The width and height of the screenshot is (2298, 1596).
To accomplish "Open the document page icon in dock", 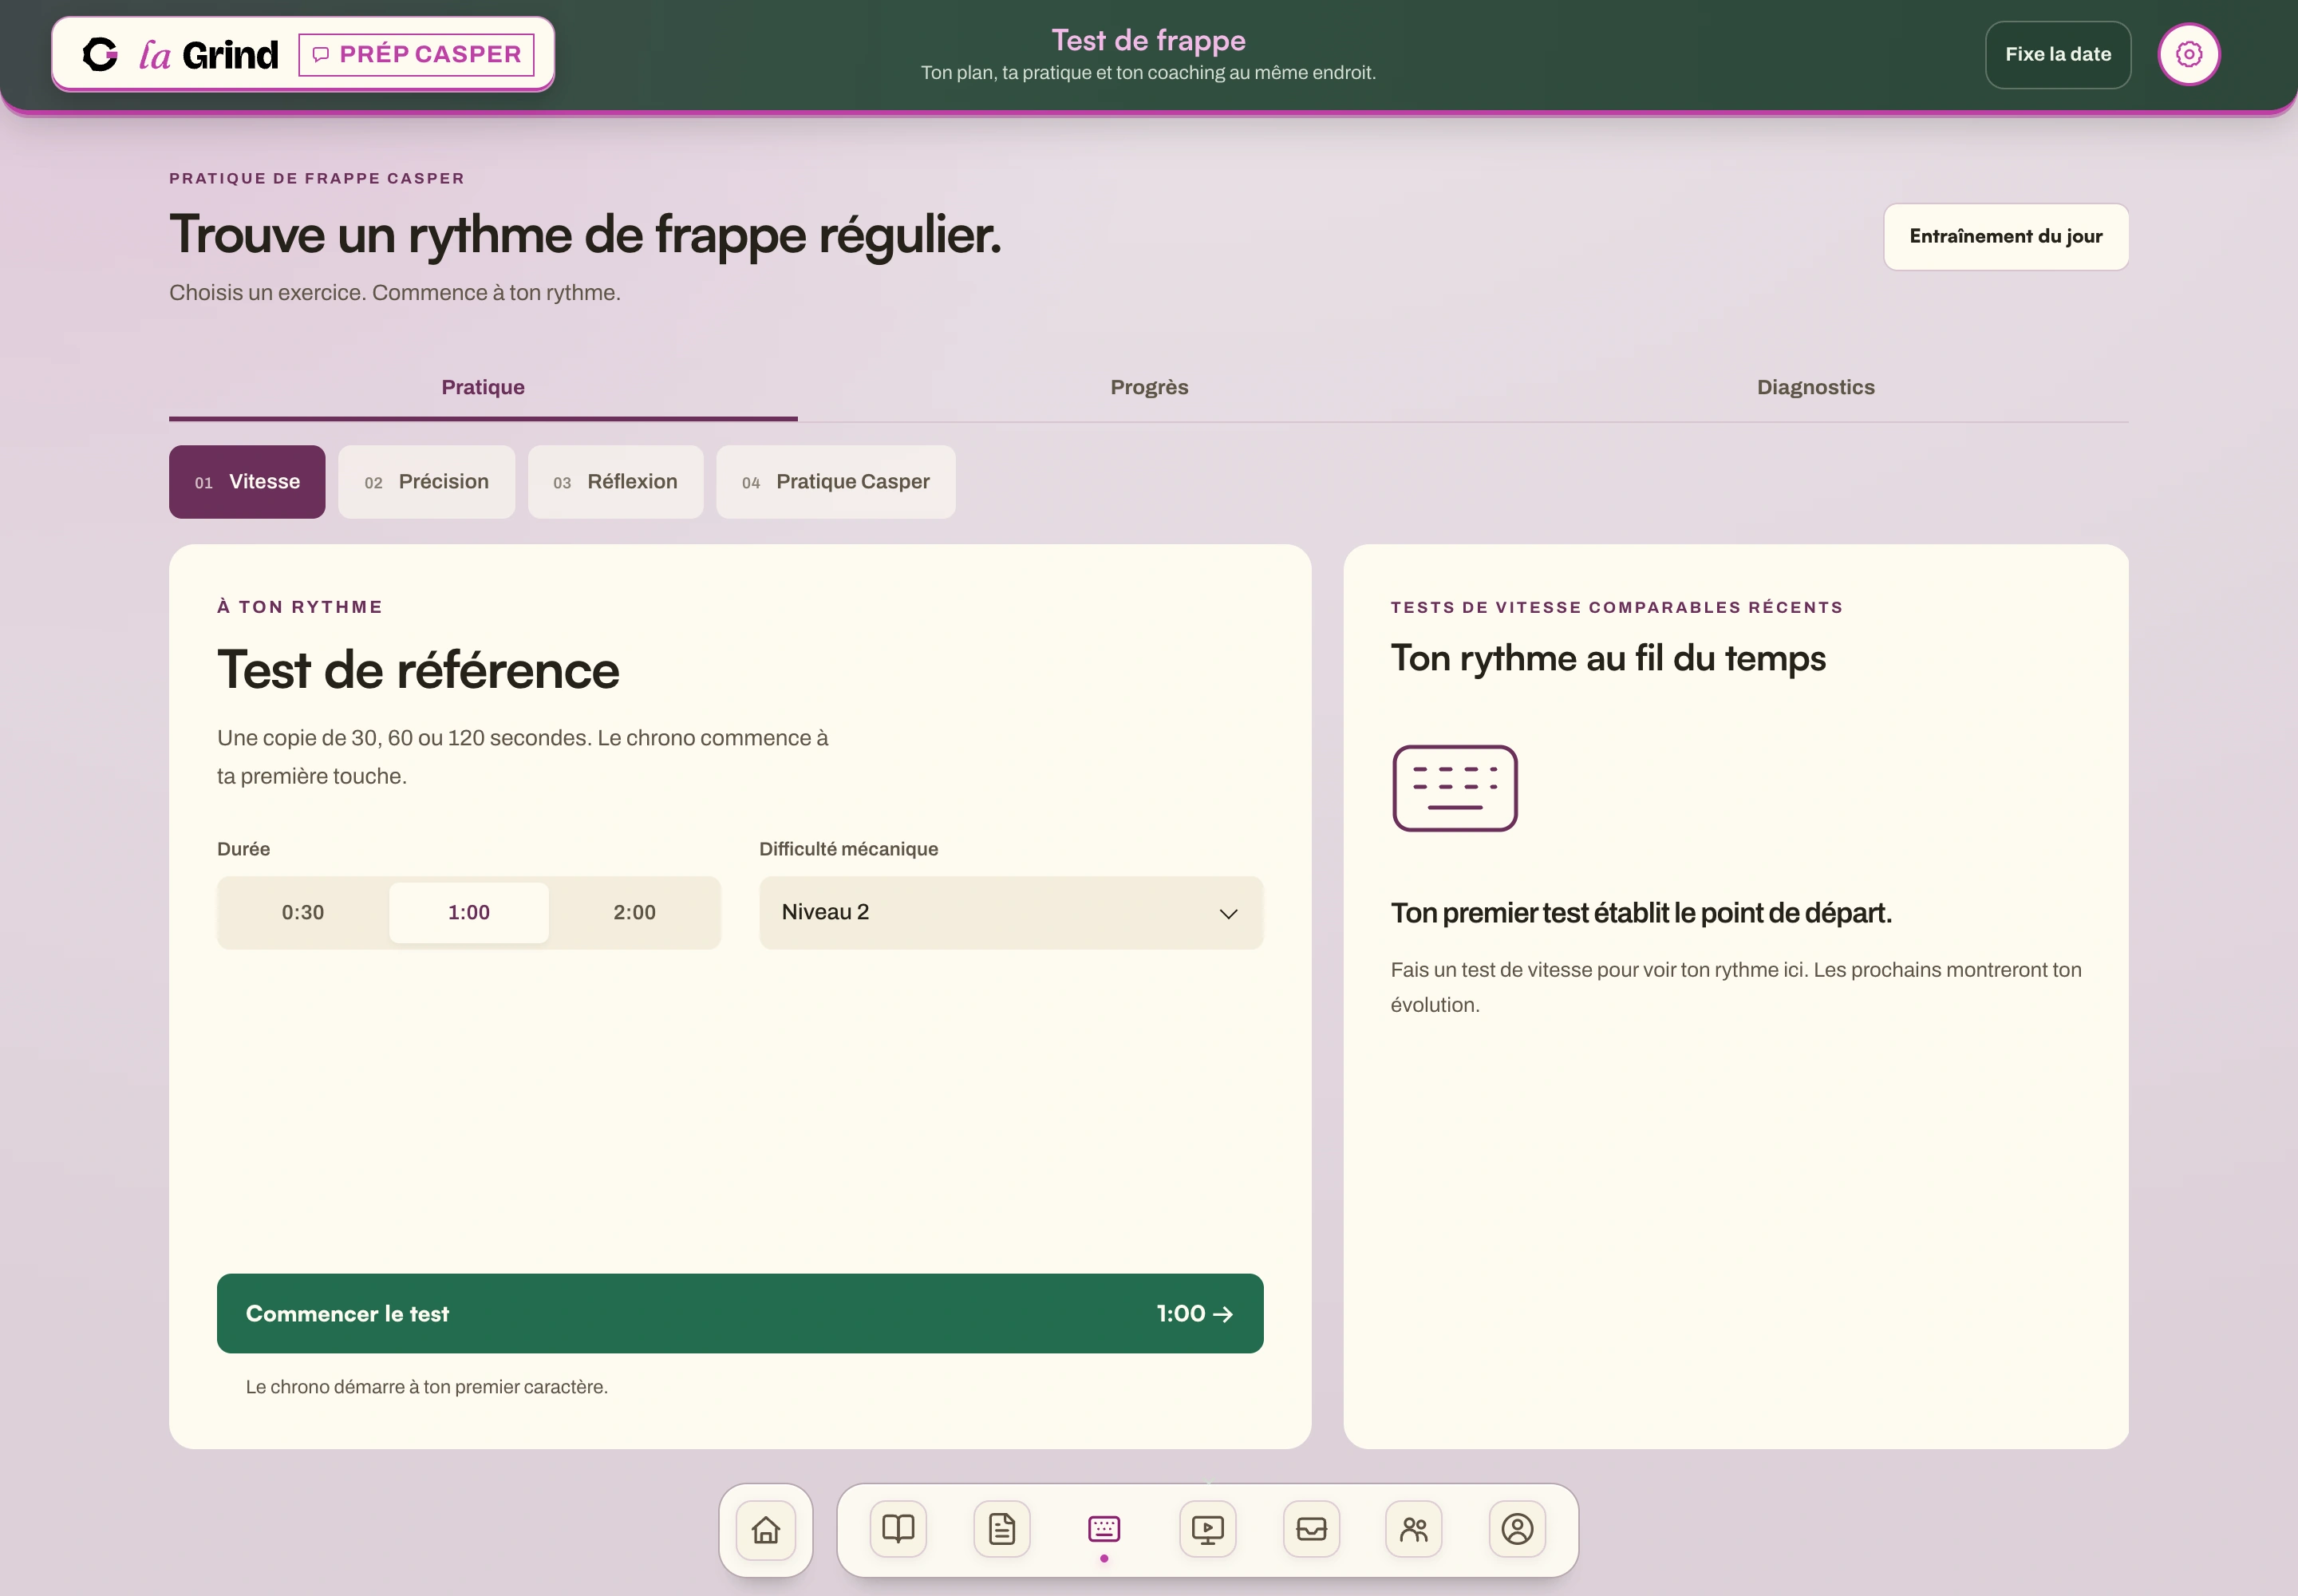I will 1002,1529.
